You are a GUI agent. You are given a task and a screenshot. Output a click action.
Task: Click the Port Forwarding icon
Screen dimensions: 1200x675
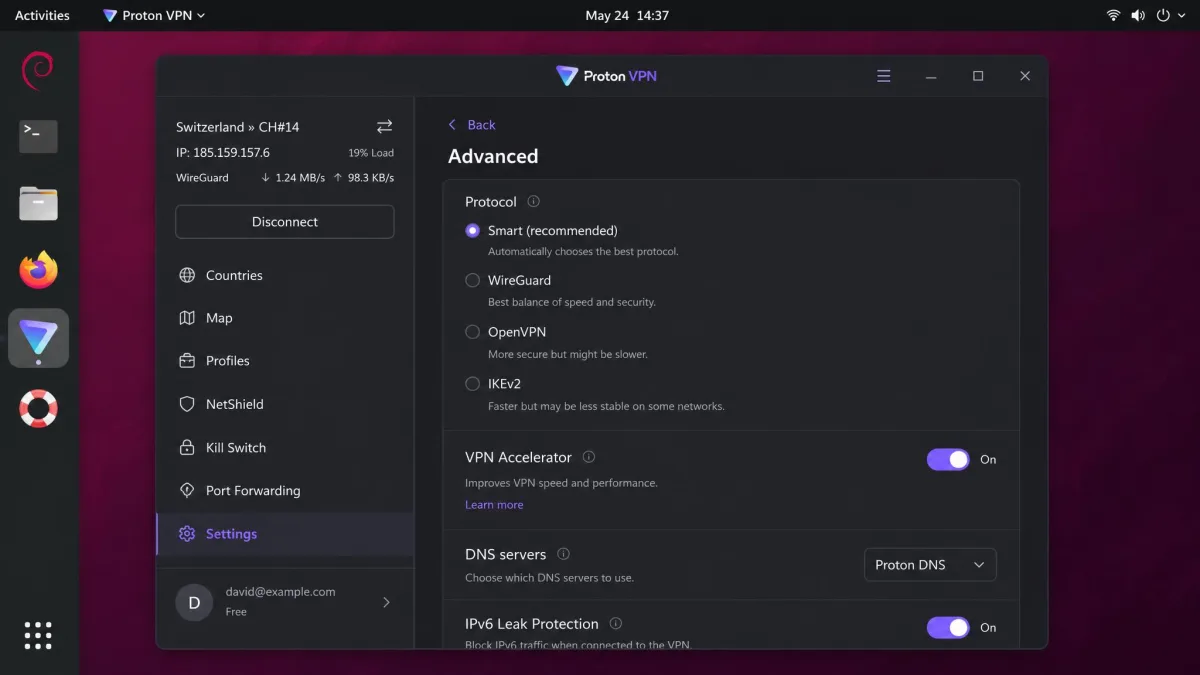pyautogui.click(x=187, y=491)
